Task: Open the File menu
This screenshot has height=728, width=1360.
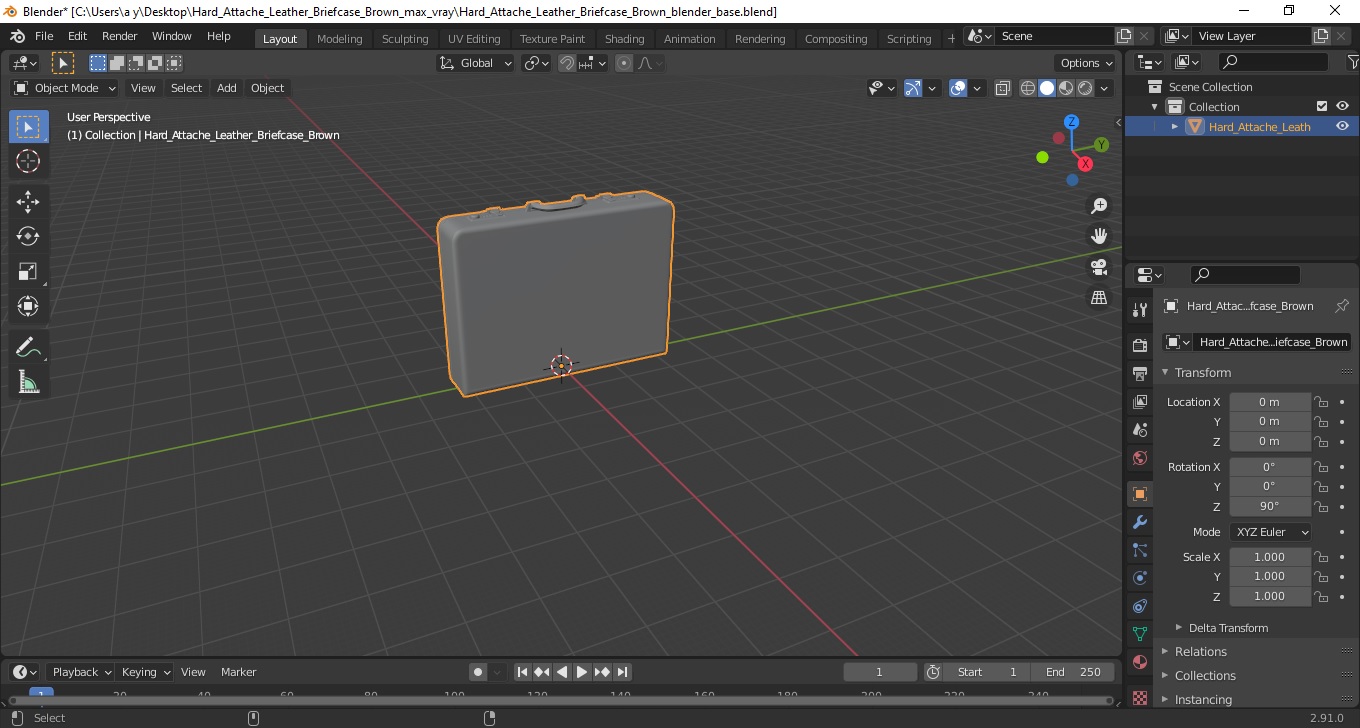Action: [44, 36]
